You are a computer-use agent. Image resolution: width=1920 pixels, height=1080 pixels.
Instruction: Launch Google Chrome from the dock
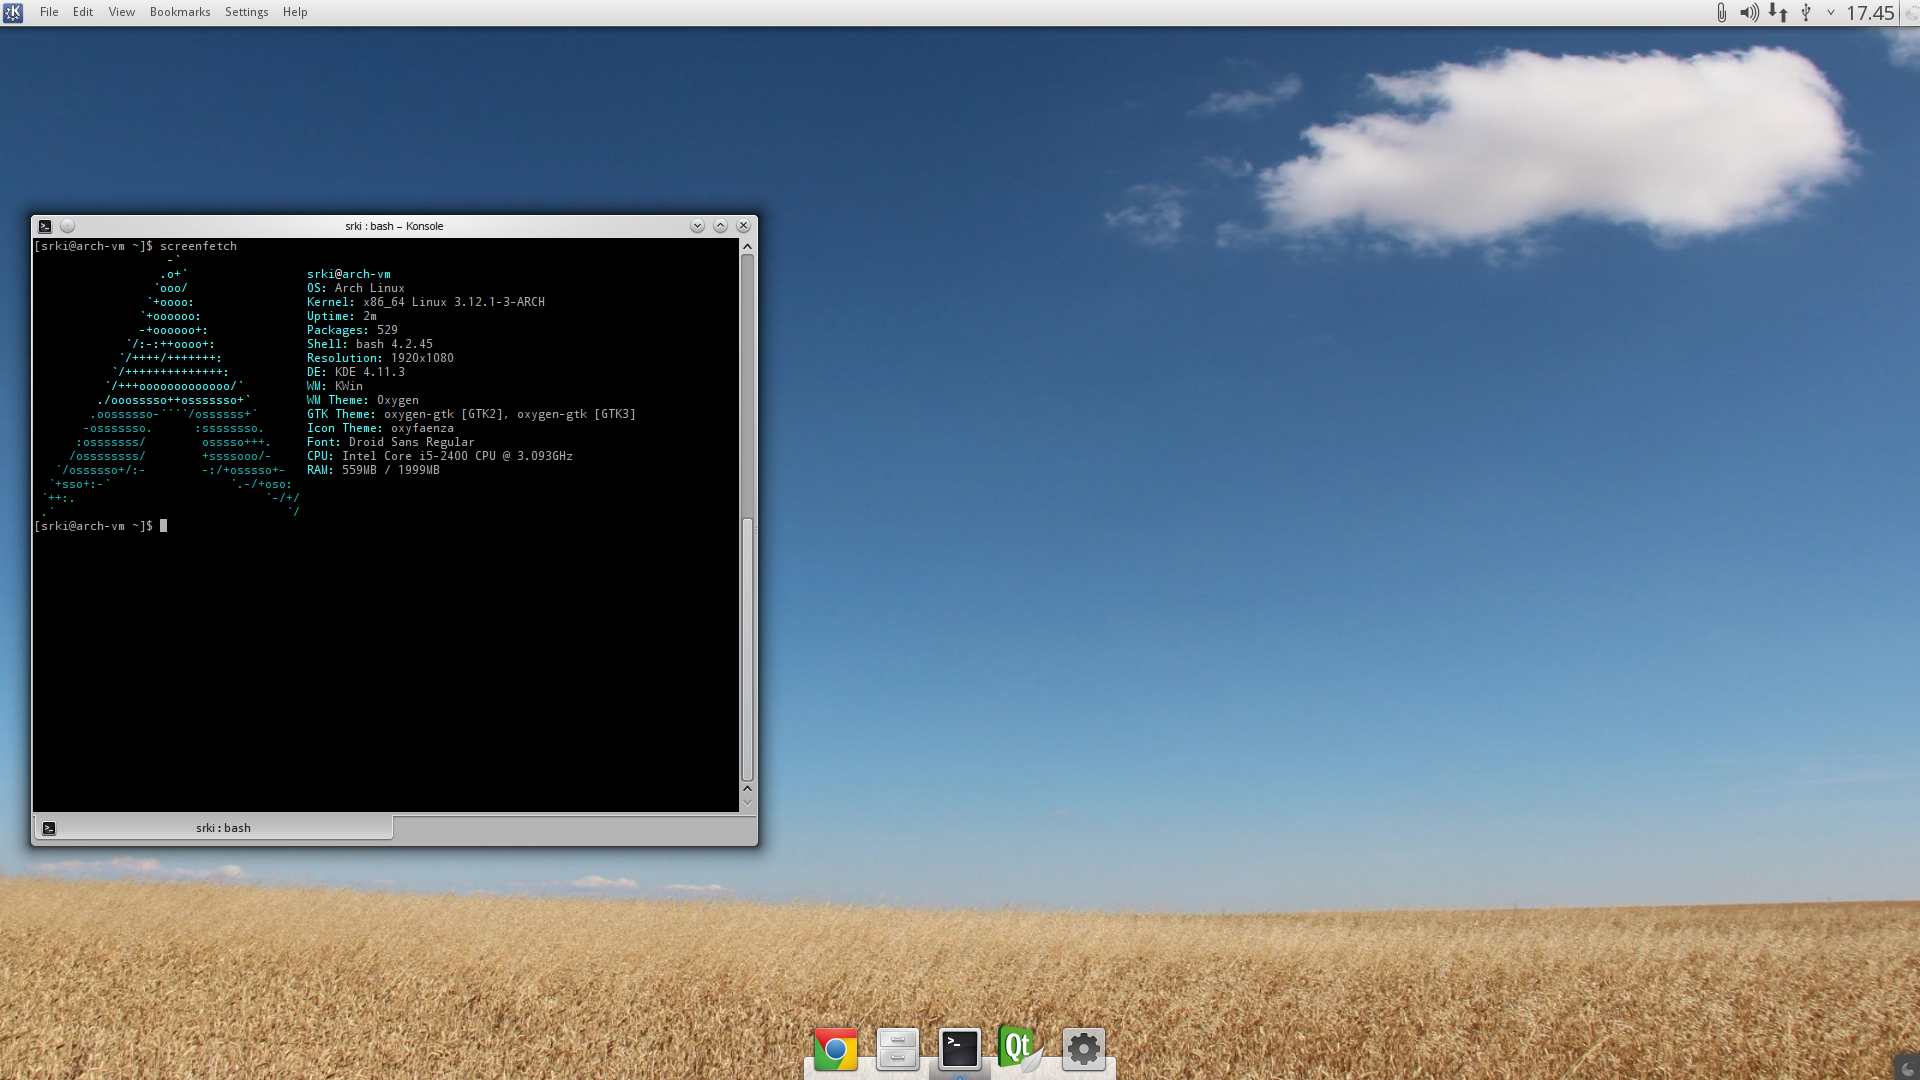point(836,1050)
